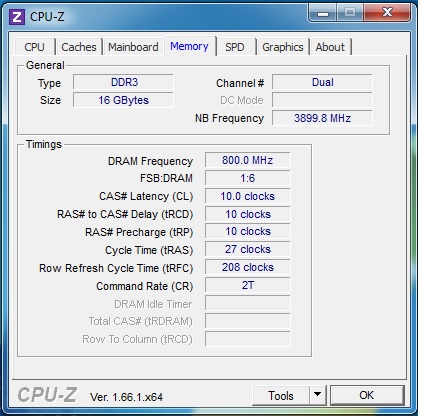
Task: Go to the SPD tab
Action: 235,47
